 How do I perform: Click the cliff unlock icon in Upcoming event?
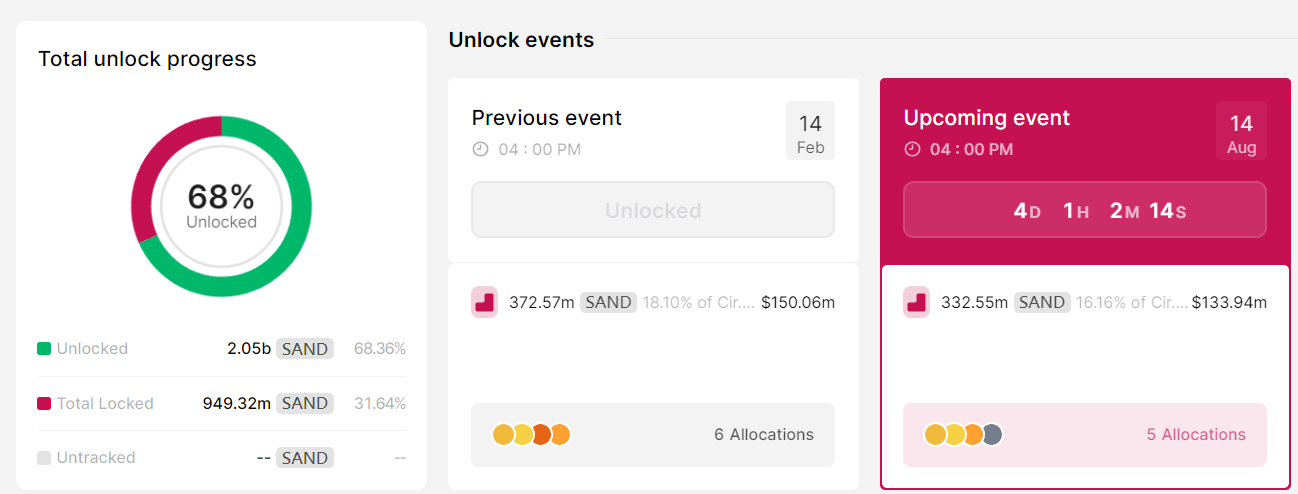pyautogui.click(x=916, y=302)
